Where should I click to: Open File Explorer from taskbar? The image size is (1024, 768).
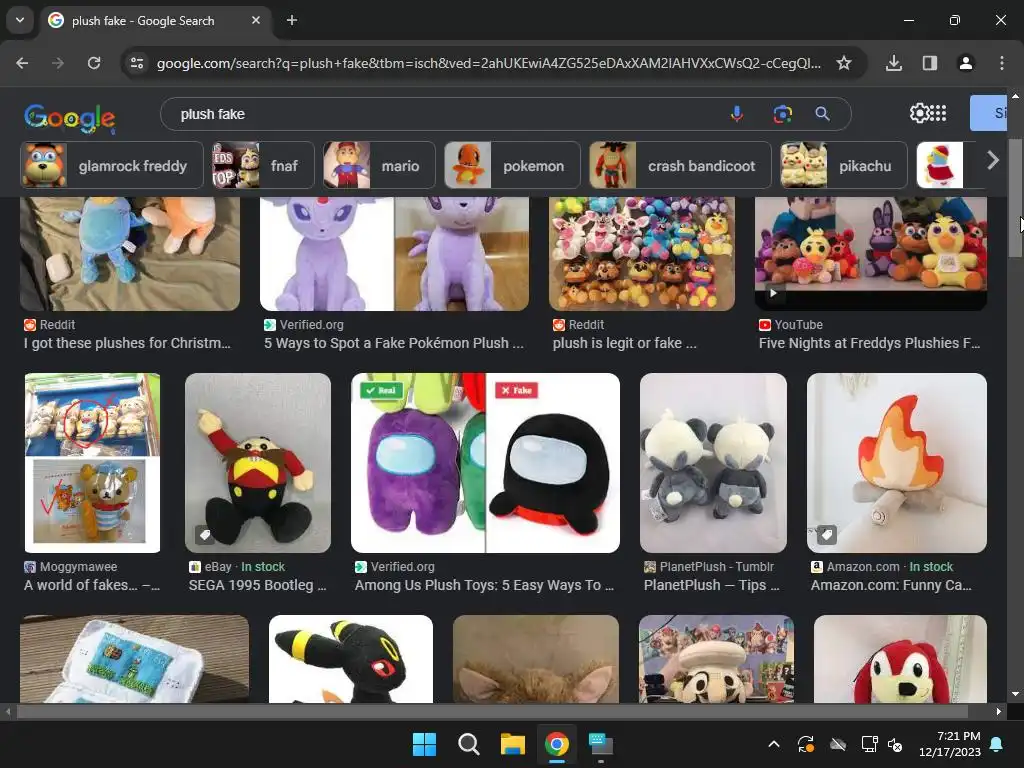[513, 744]
